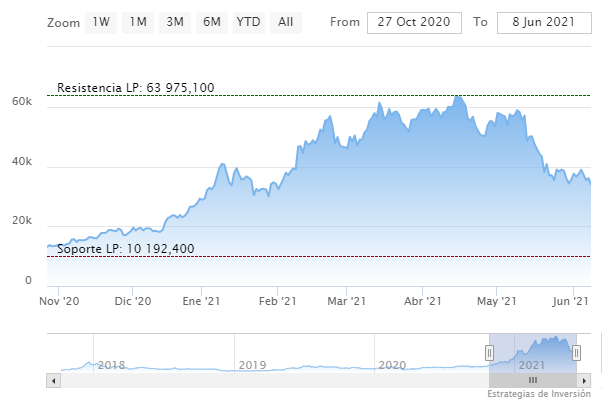Click the price peak near Abr '21
602x405 pixels.
pyautogui.click(x=458, y=97)
